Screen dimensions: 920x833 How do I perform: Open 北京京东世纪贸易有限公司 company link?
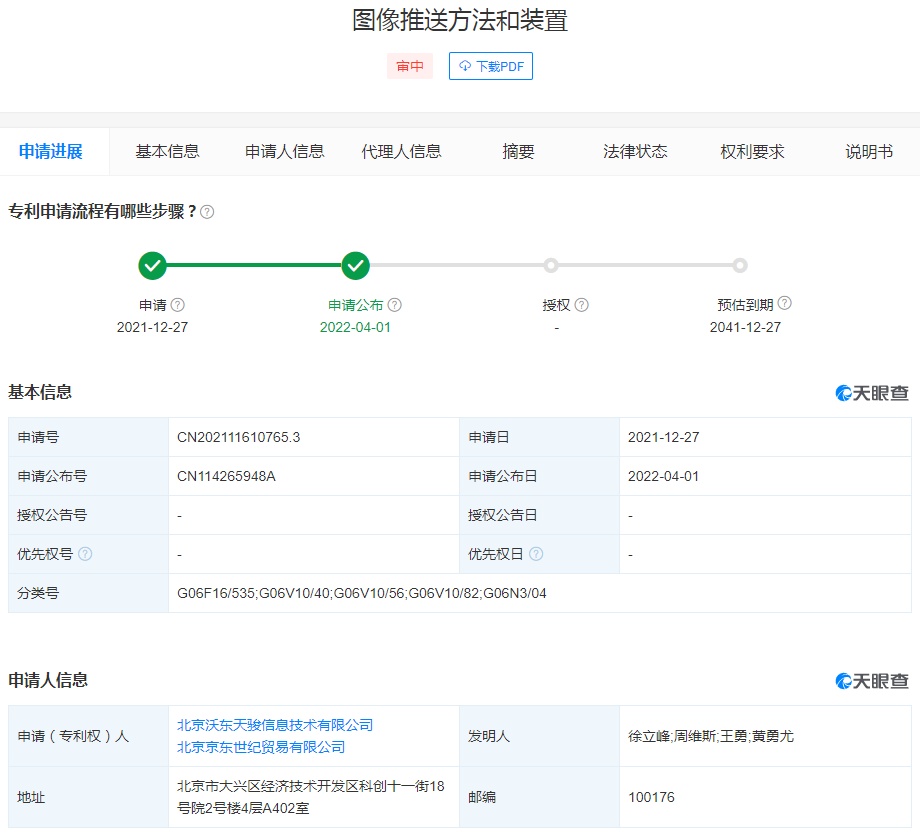point(261,747)
